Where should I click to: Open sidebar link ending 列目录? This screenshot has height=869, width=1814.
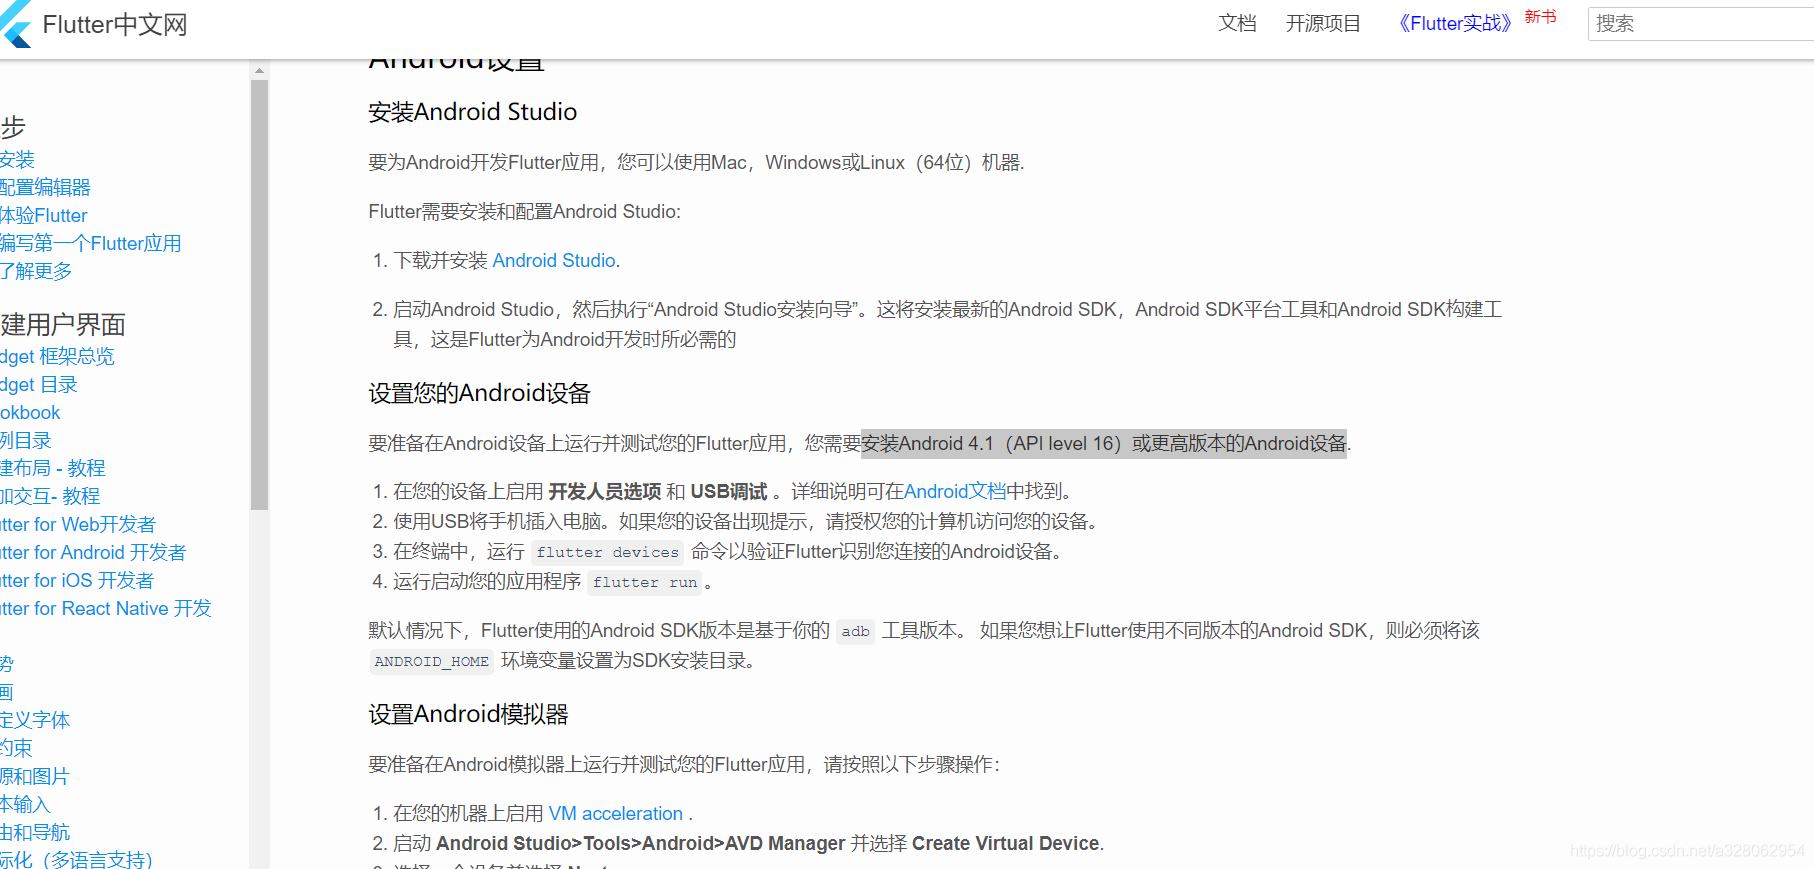[26, 440]
